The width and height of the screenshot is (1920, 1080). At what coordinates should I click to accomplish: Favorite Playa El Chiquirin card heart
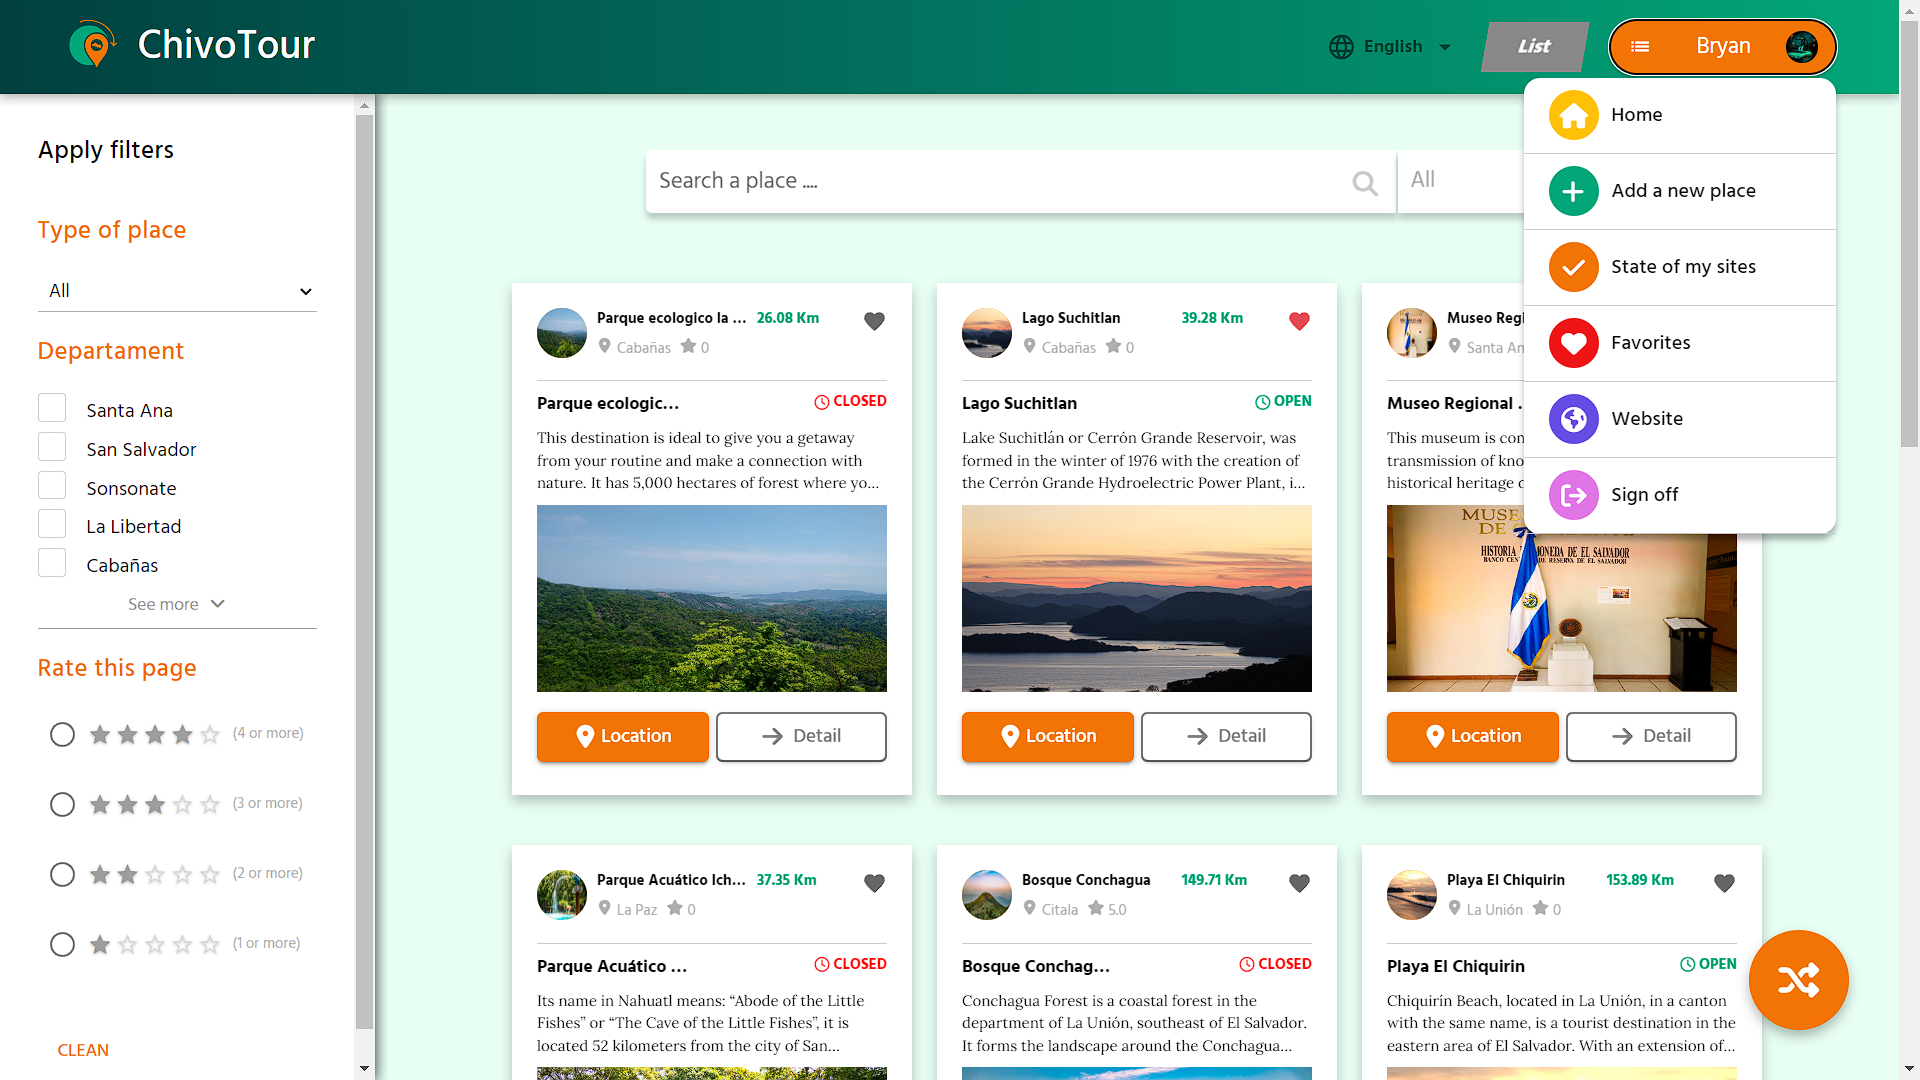(1724, 883)
